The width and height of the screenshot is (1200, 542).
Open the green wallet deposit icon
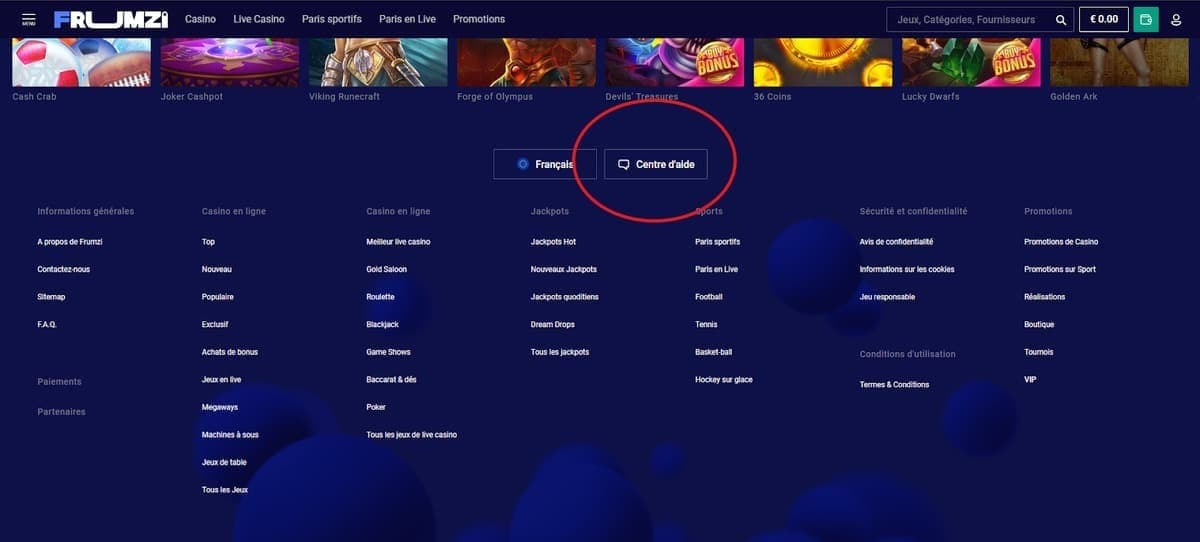pos(1146,19)
